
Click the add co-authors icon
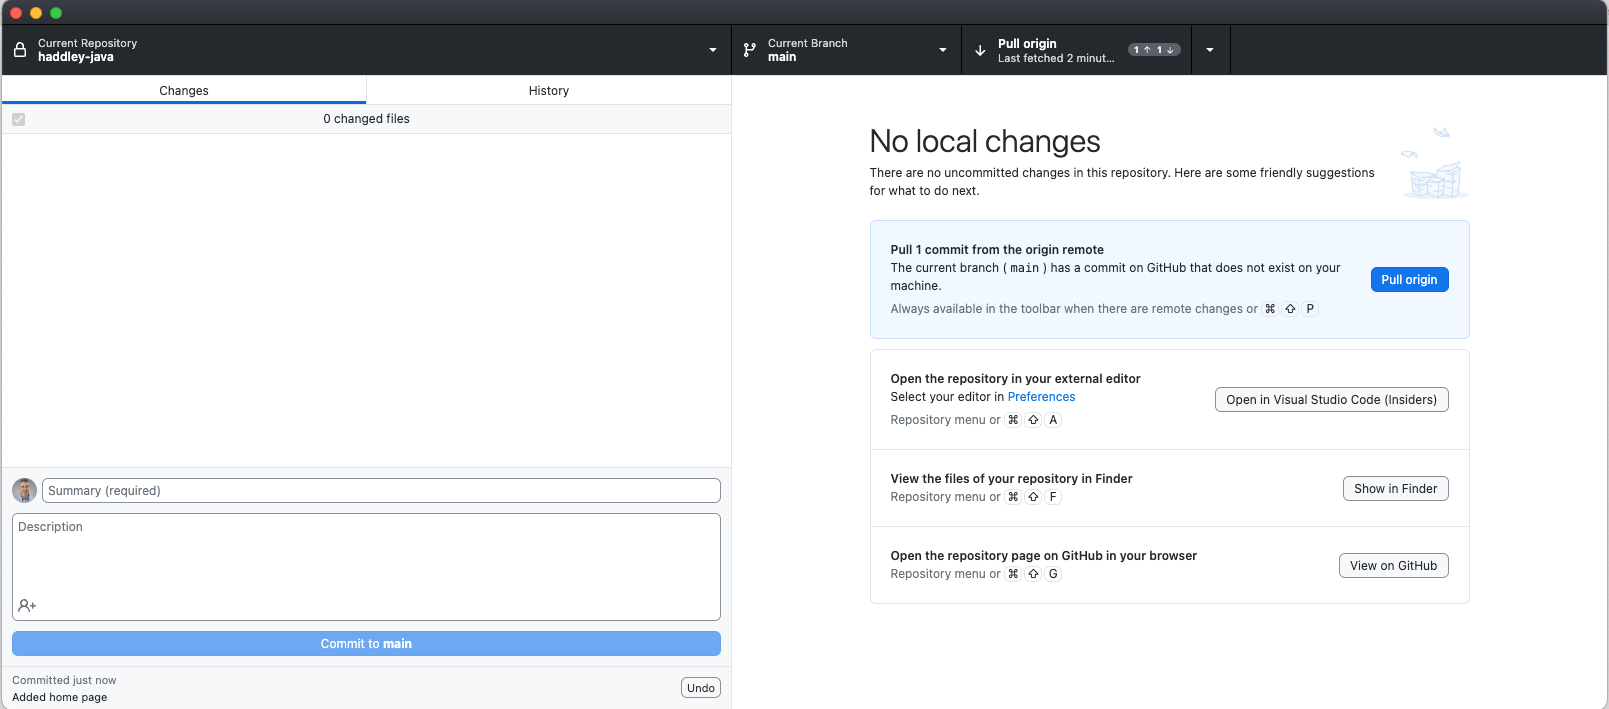pos(27,605)
